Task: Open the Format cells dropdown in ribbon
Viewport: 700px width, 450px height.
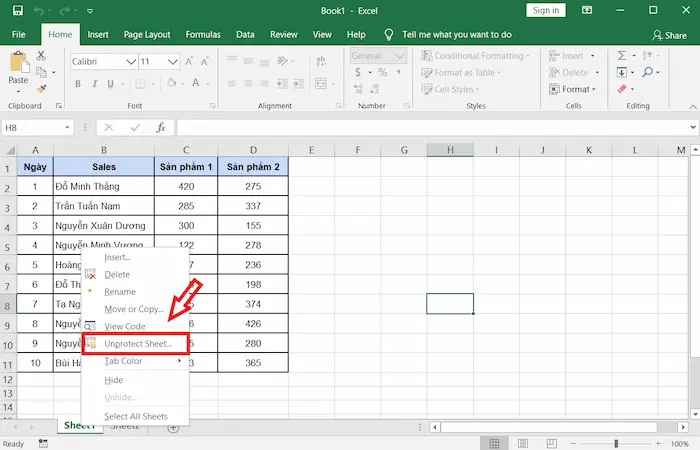Action: coord(572,89)
